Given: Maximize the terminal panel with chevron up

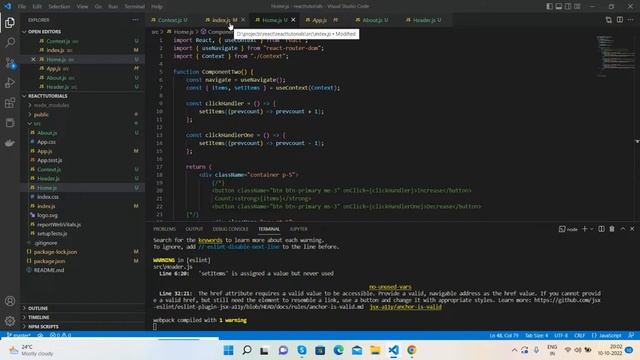Looking at the screenshot, I should [622, 229].
